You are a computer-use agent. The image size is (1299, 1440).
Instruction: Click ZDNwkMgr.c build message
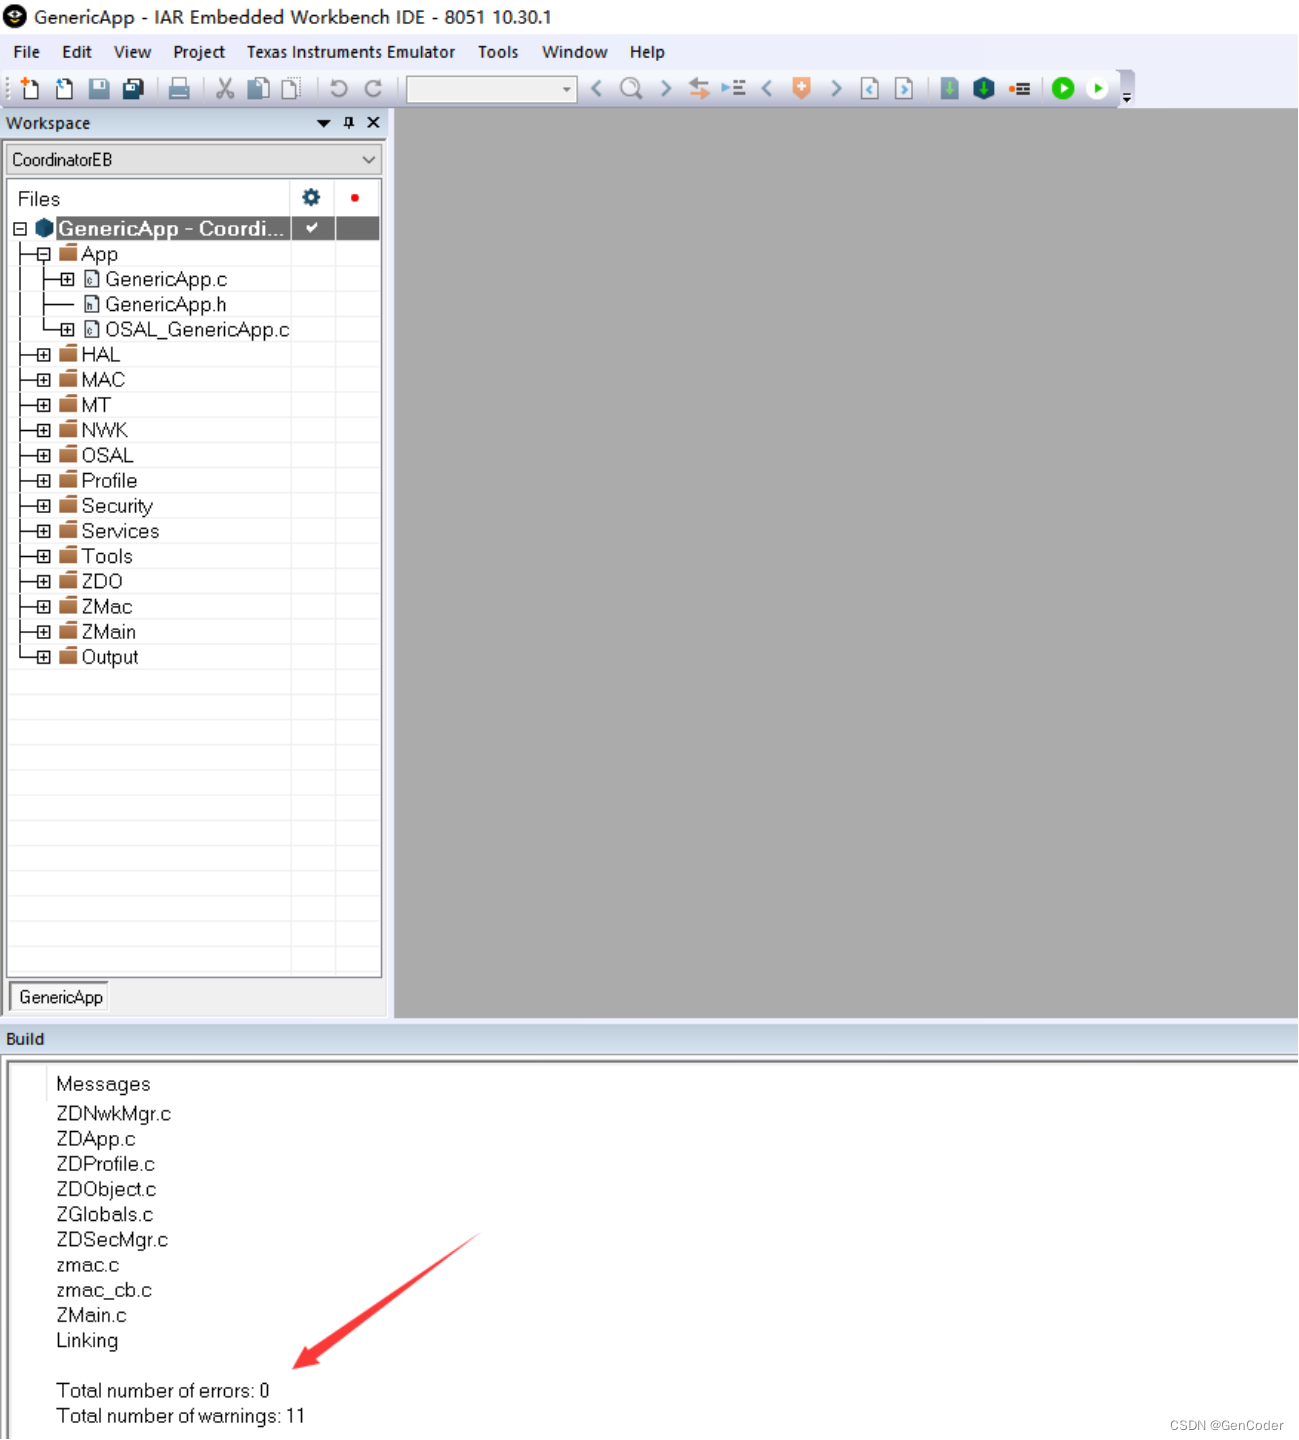pyautogui.click(x=113, y=1114)
